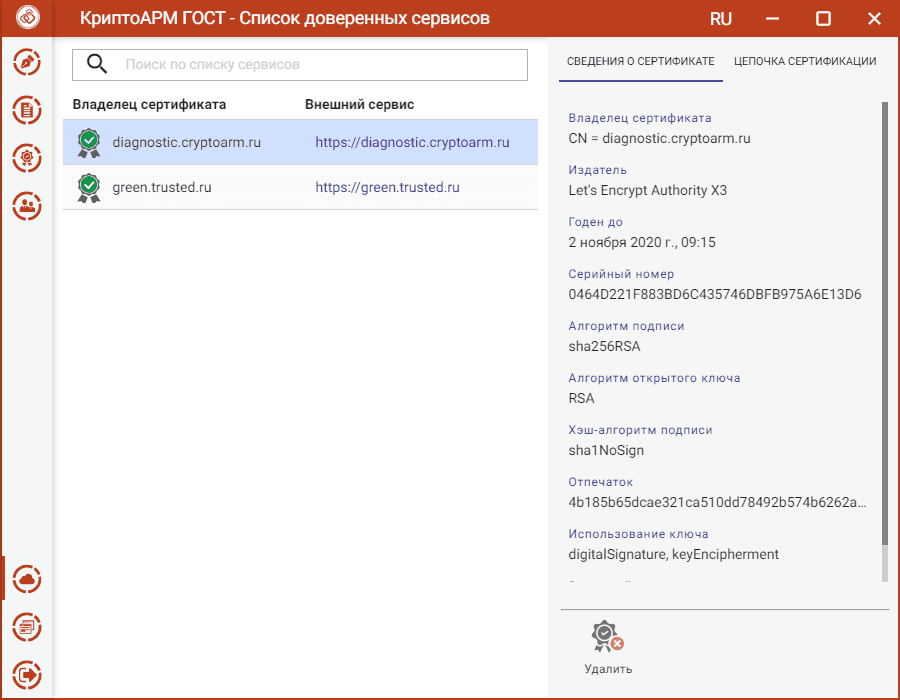Open the documents icon in sidebar

point(27,110)
